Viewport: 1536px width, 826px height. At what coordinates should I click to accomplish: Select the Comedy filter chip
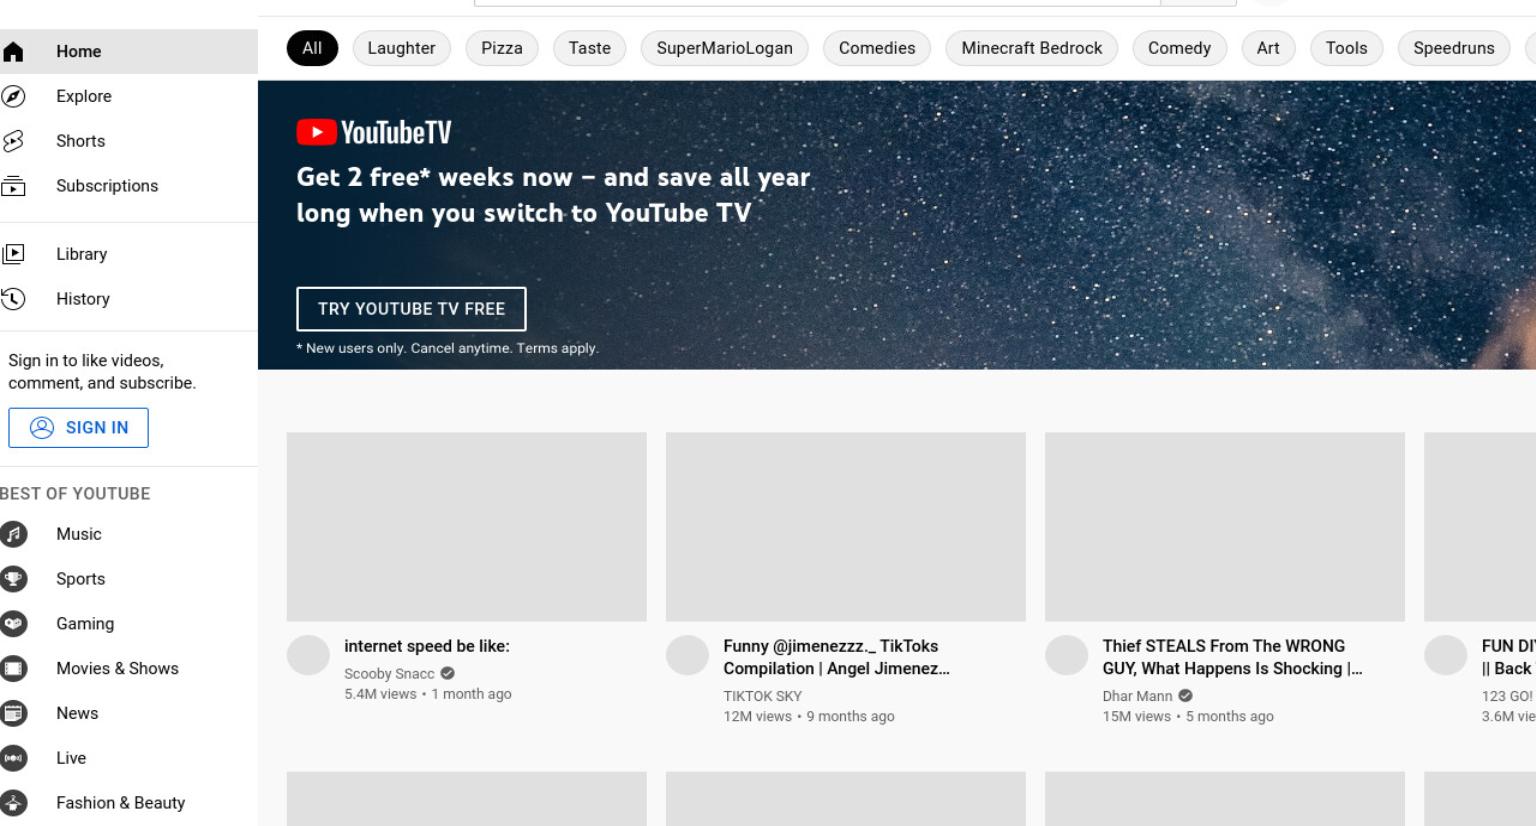1179,48
